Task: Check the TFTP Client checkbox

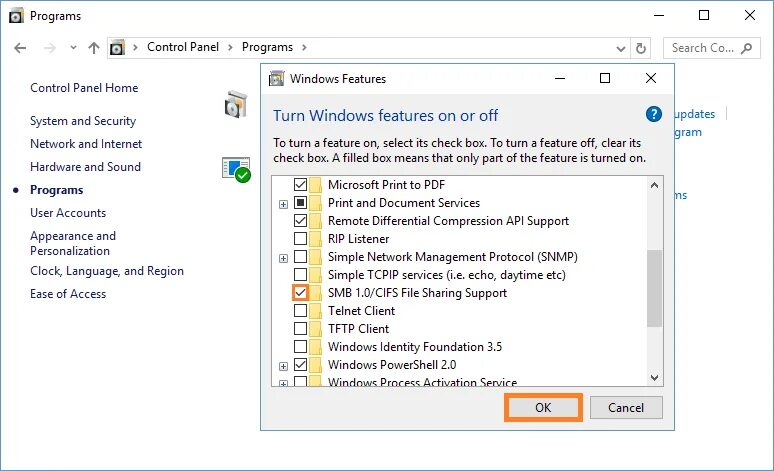Action: [300, 329]
